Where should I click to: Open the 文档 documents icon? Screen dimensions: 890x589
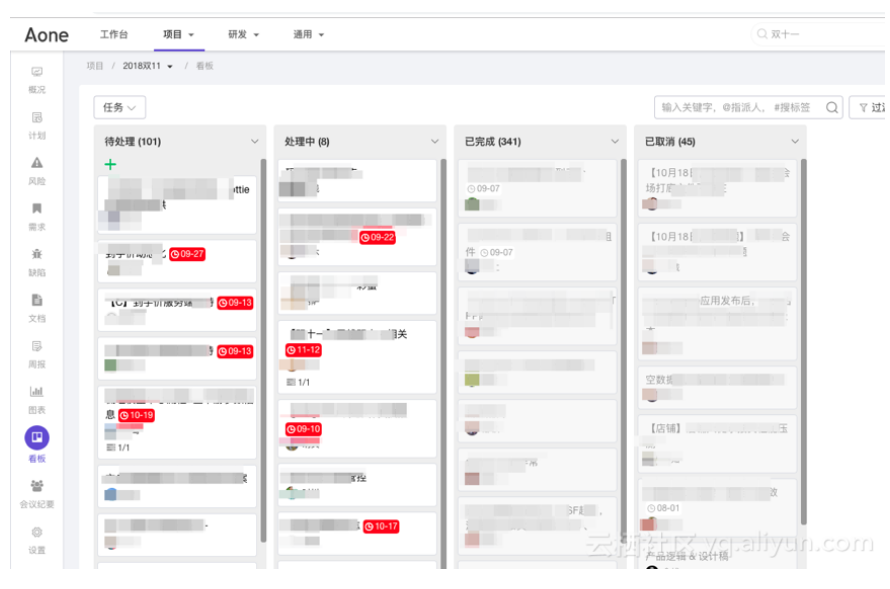point(37,300)
